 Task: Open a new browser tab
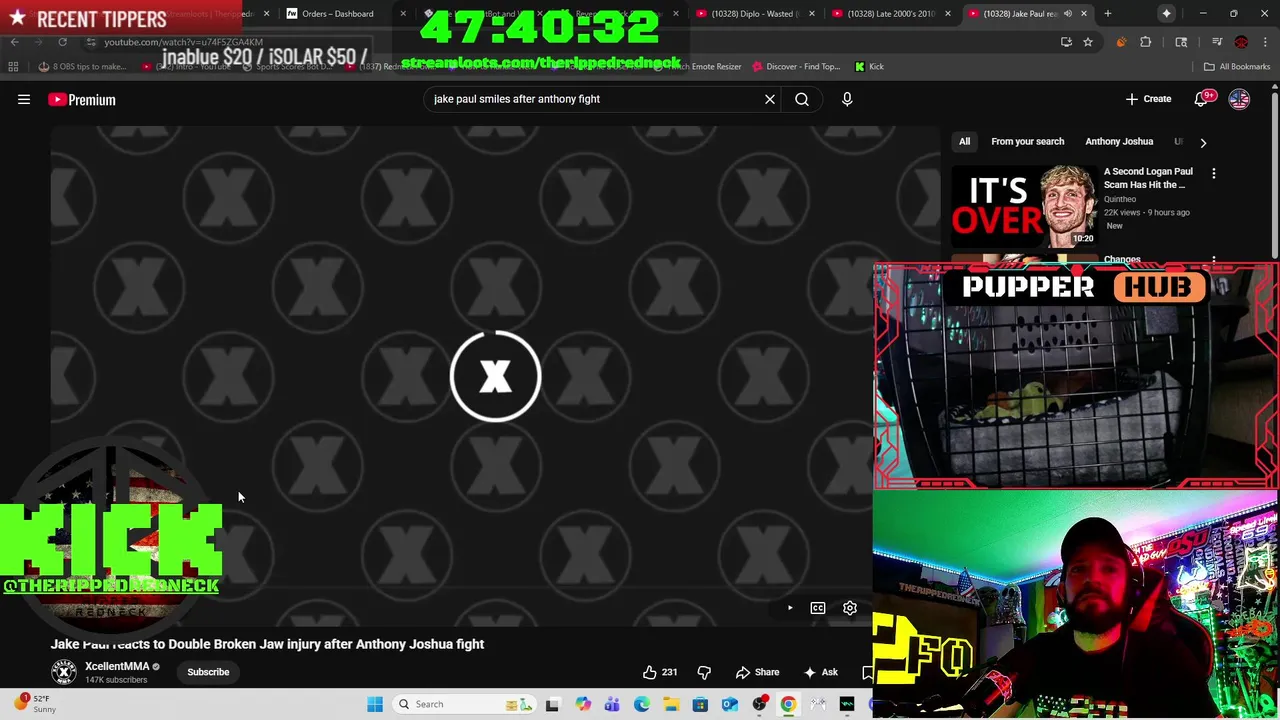tap(1108, 14)
